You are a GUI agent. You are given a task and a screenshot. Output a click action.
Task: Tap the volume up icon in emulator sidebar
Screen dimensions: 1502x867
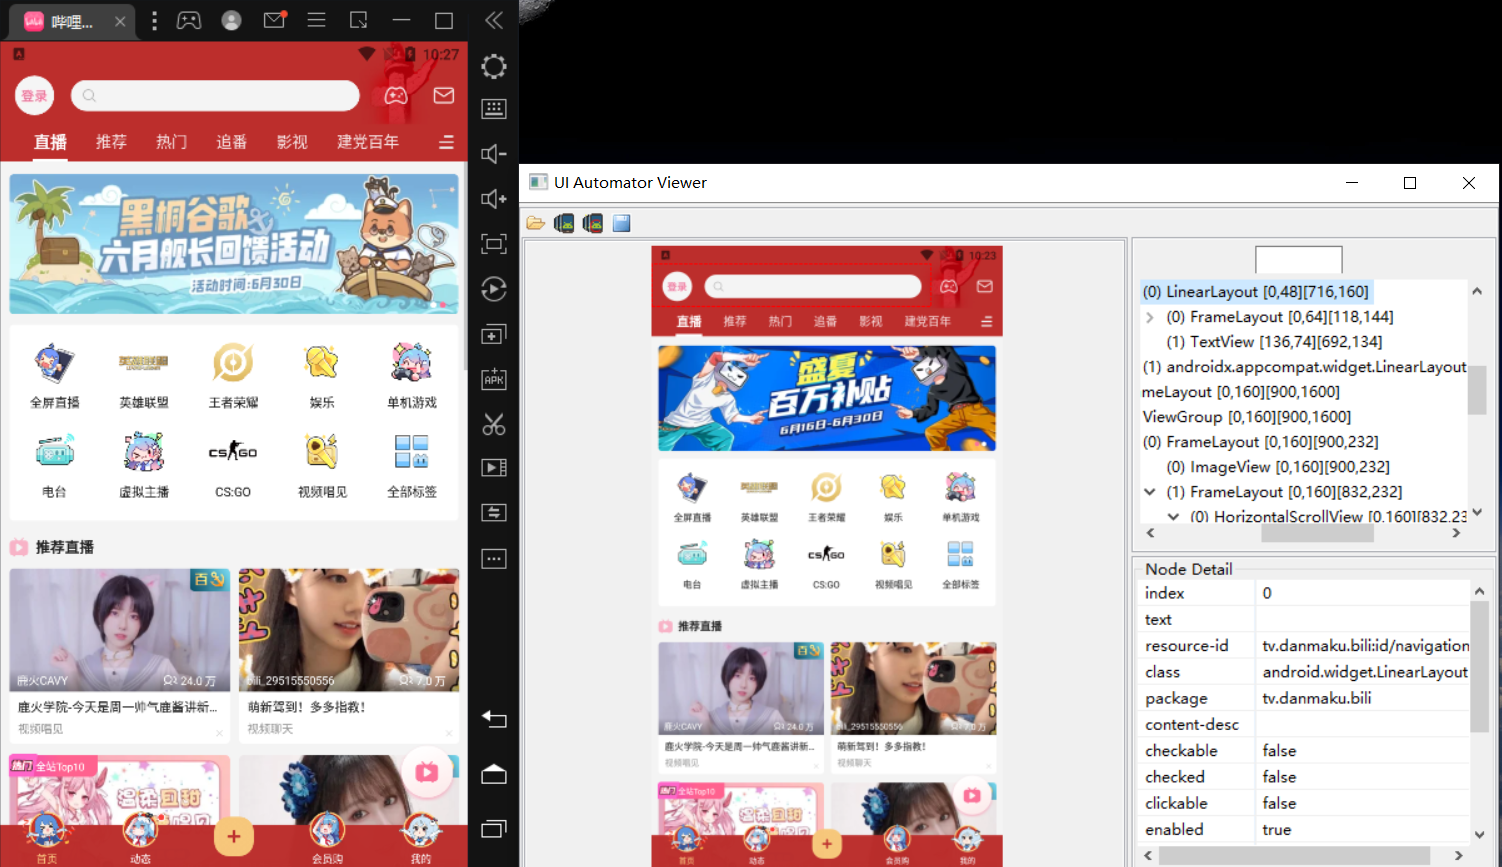(x=493, y=199)
